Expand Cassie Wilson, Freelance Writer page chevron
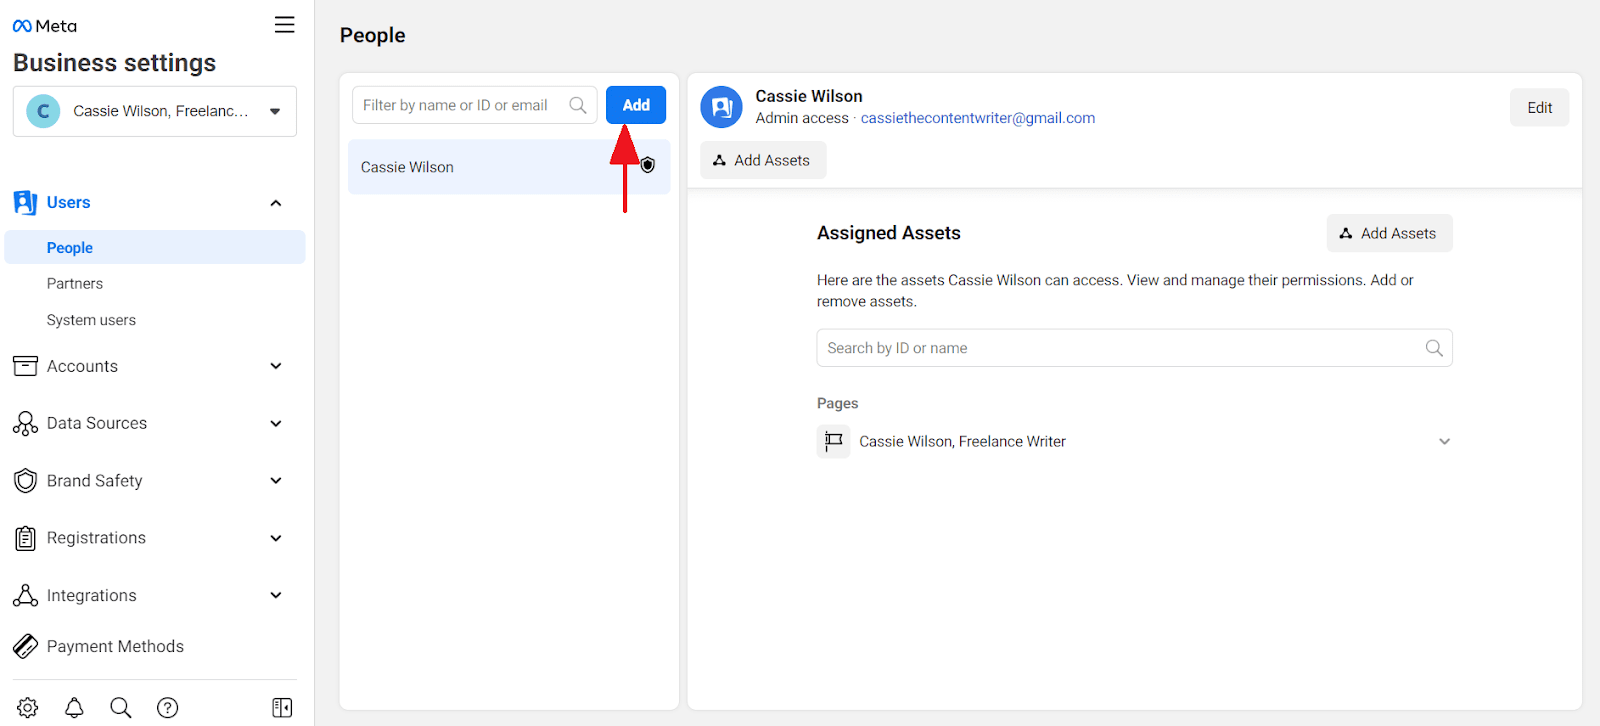The image size is (1600, 726). pos(1444,441)
